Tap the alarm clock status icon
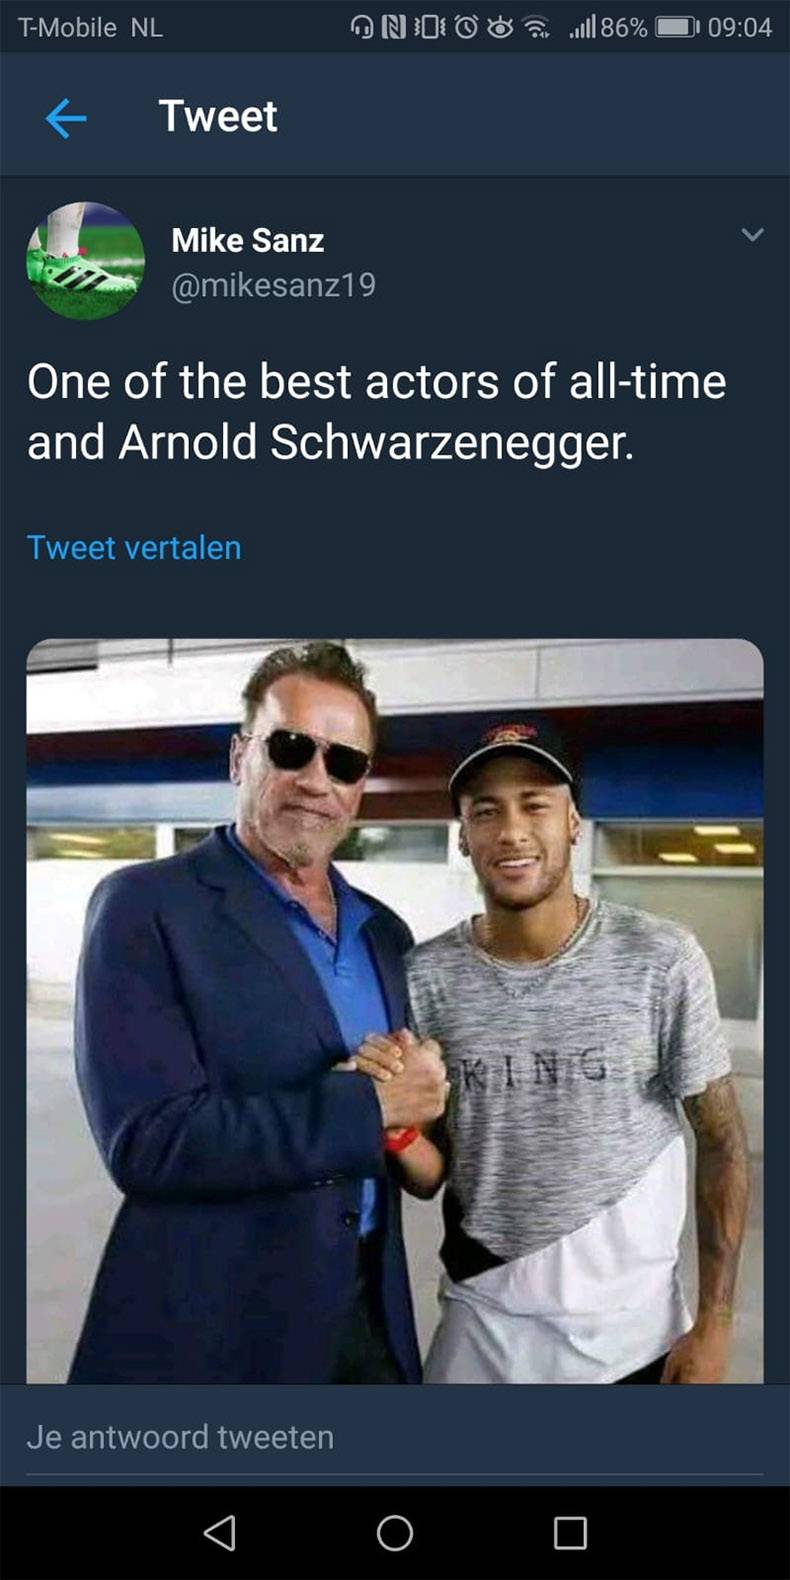Image resolution: width=790 pixels, height=1580 pixels. pyautogui.click(x=466, y=27)
